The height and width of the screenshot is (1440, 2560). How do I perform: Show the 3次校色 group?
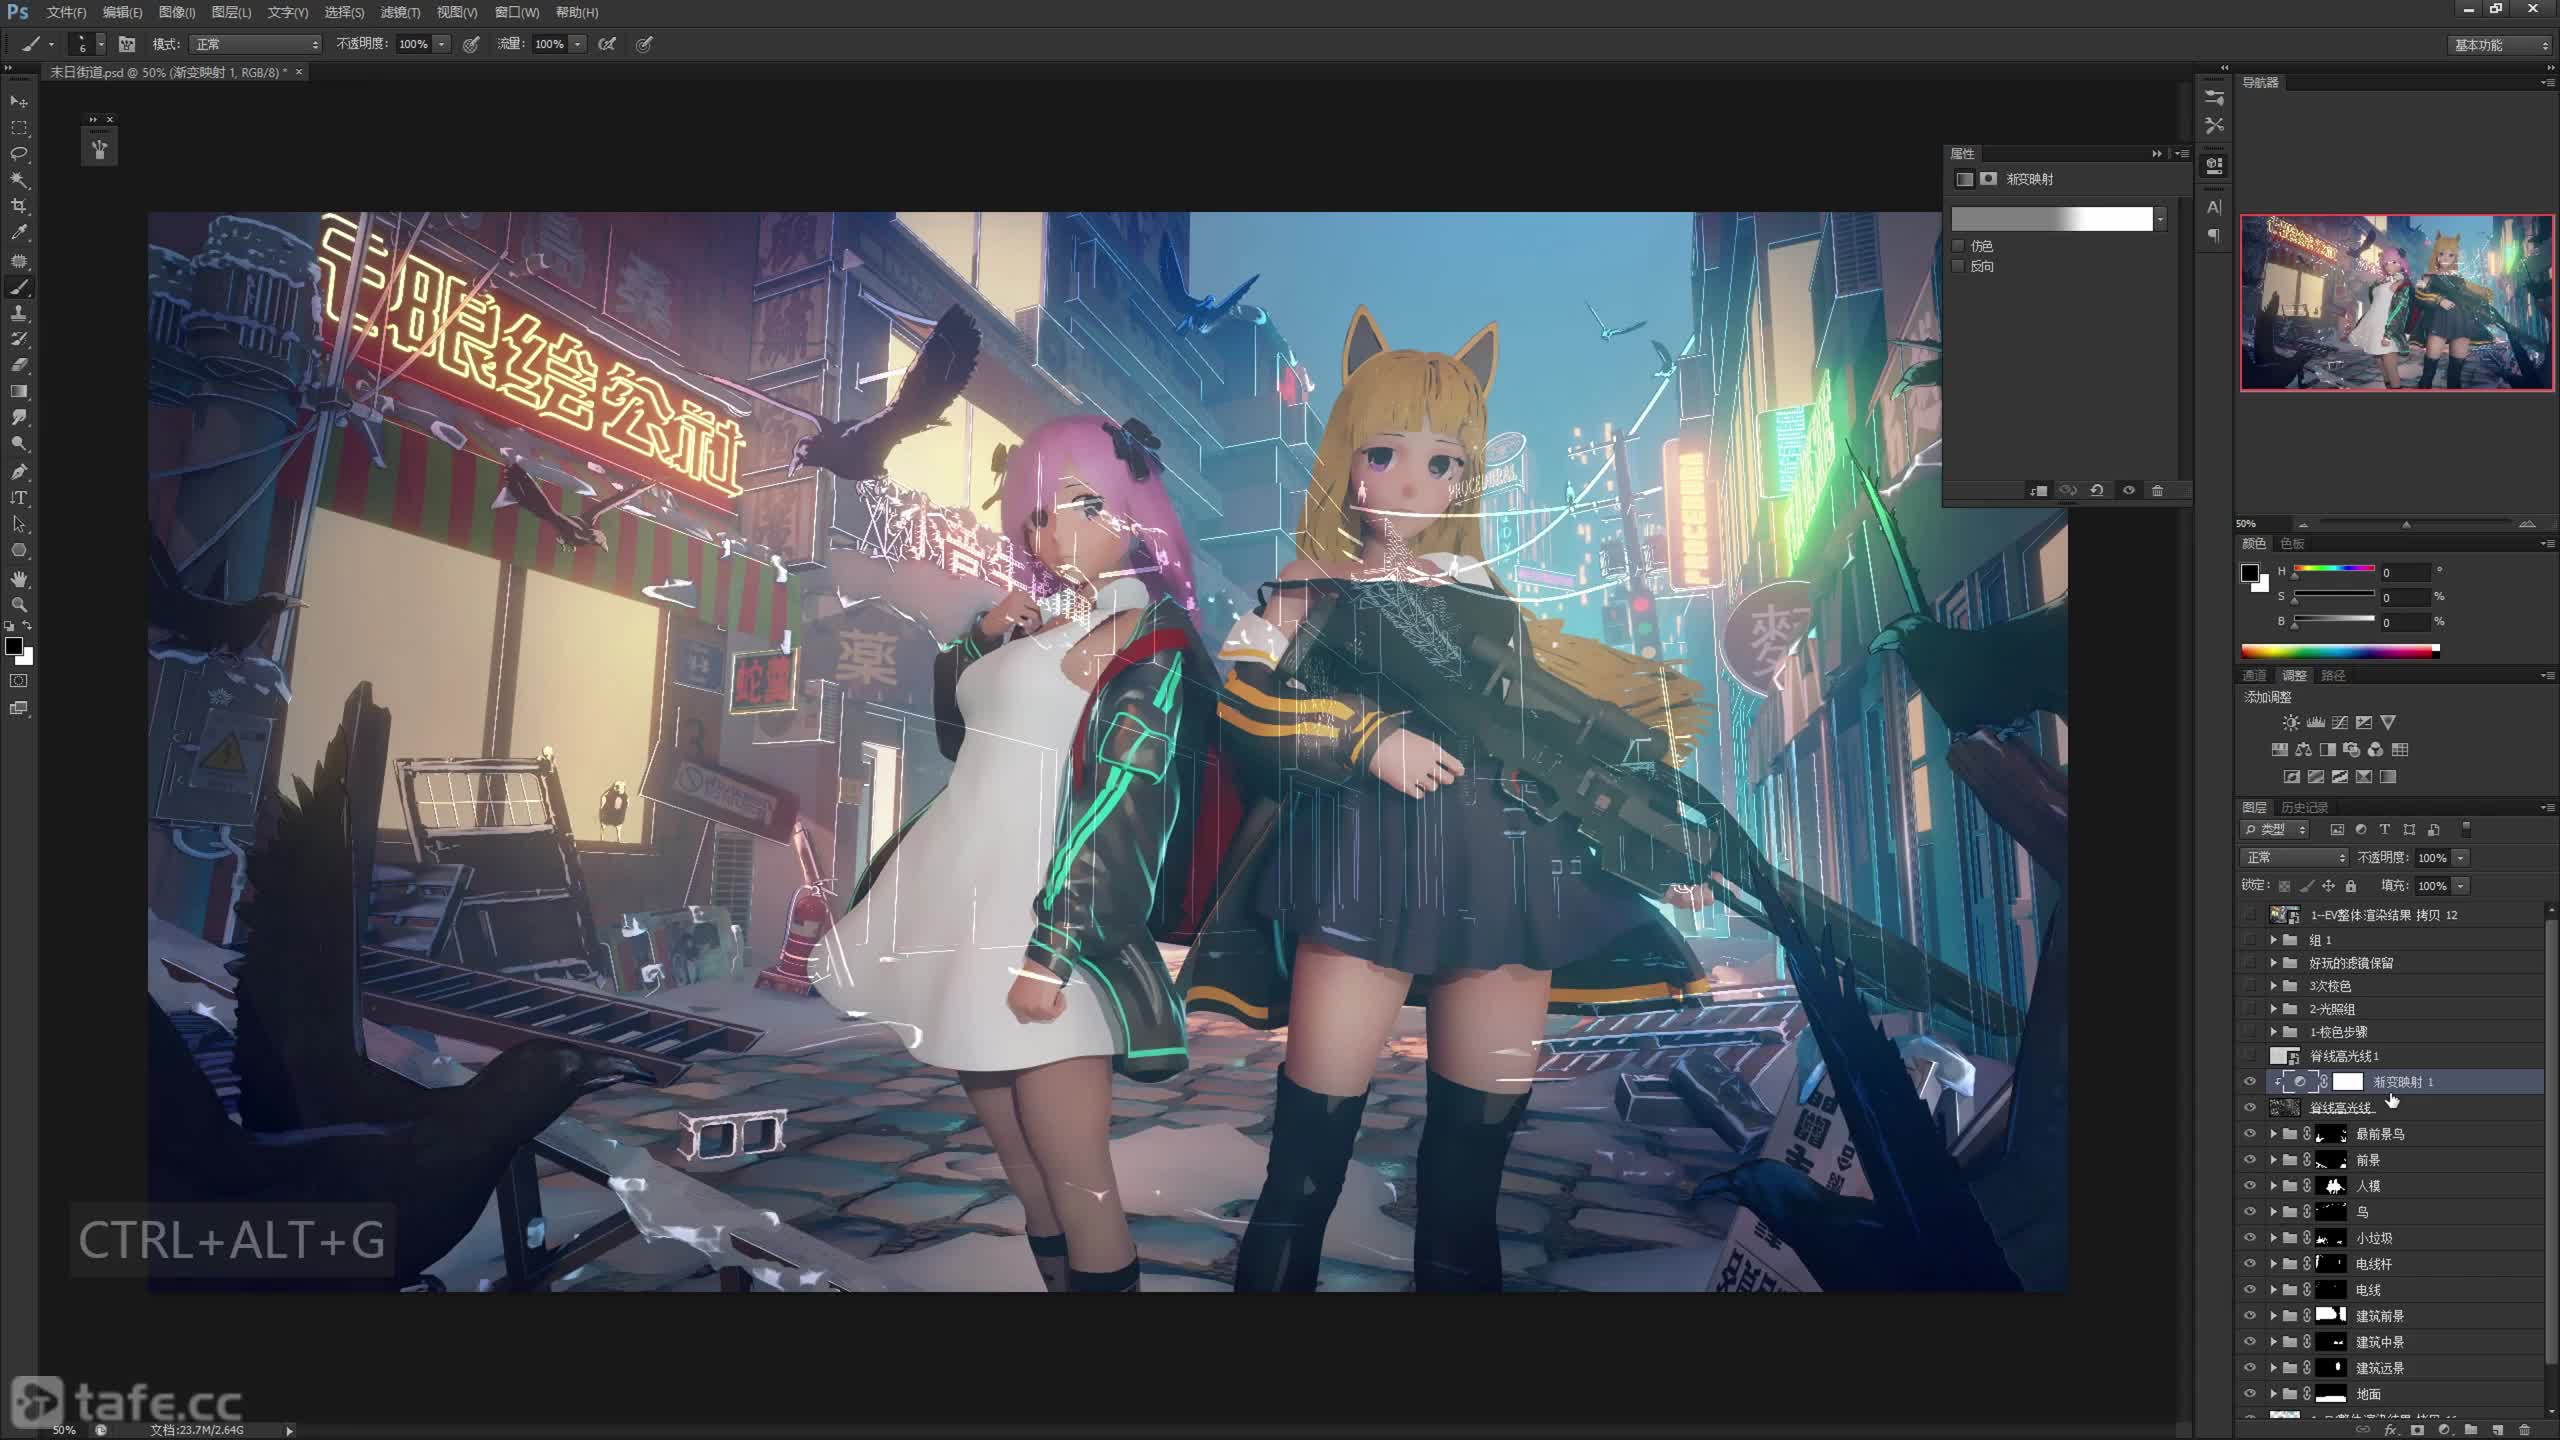click(2250, 986)
